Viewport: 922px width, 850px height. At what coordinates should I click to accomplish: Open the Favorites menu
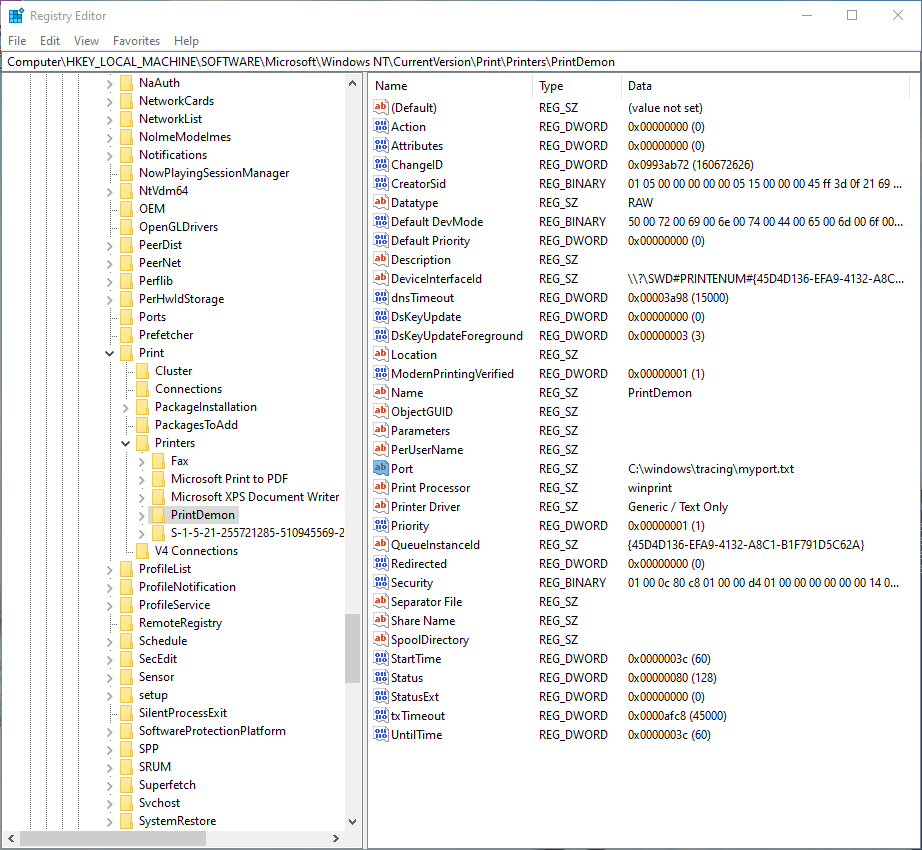click(136, 41)
